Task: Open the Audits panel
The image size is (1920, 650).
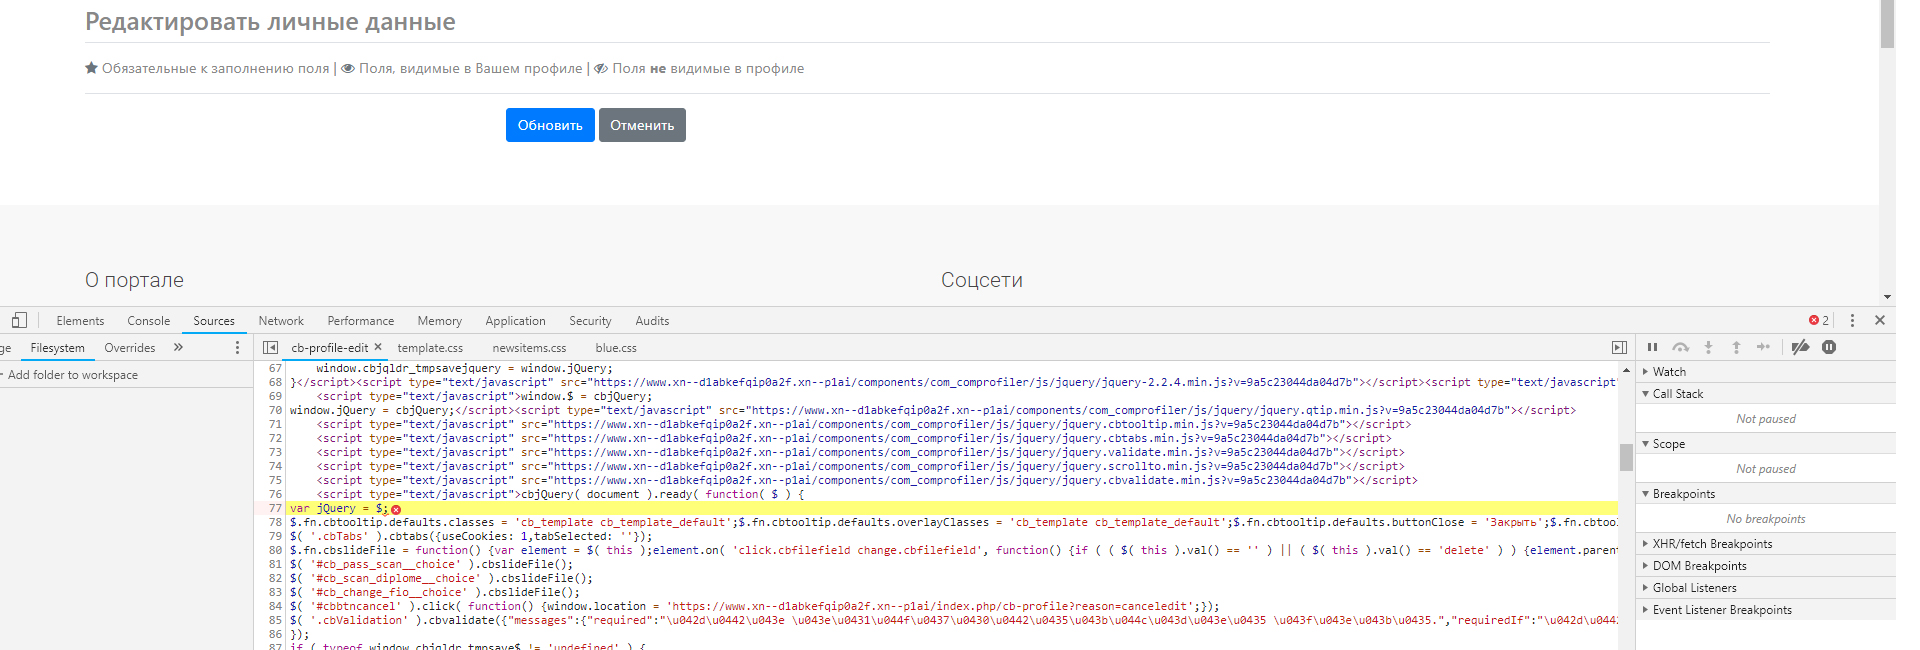Action: (x=652, y=320)
